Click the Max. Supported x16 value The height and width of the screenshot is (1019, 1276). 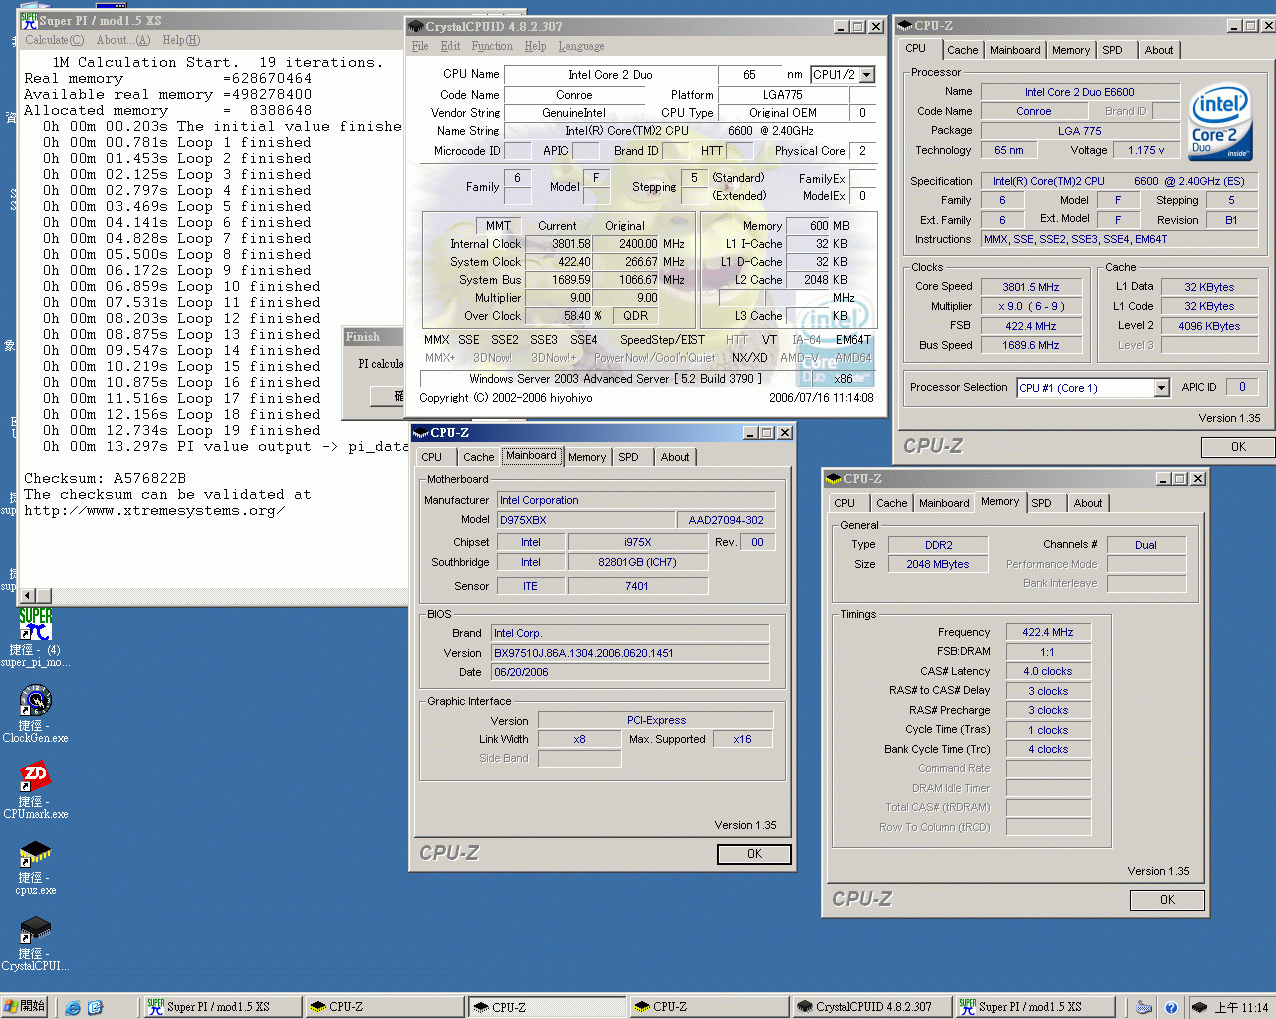point(742,739)
